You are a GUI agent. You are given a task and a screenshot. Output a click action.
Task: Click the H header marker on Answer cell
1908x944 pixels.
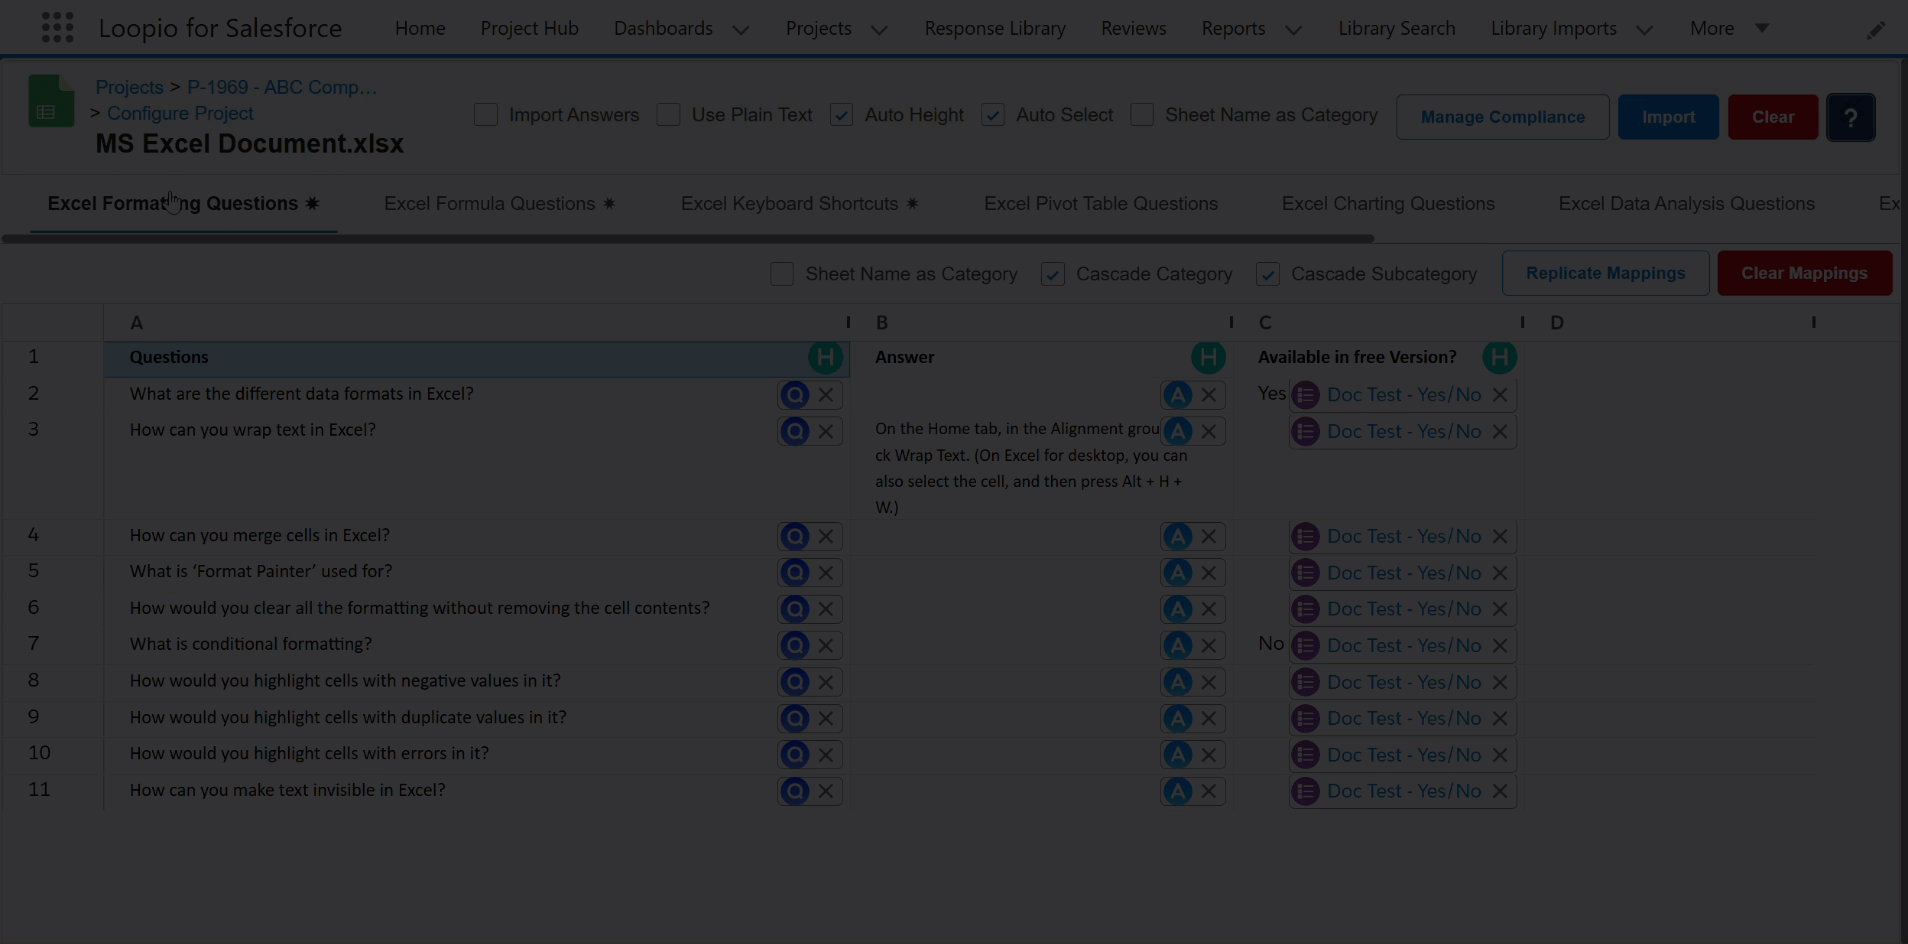coord(1208,357)
